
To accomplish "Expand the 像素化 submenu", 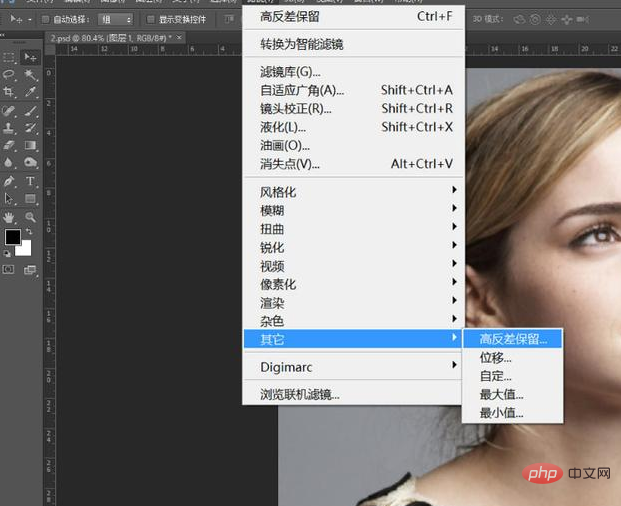I will coord(352,284).
